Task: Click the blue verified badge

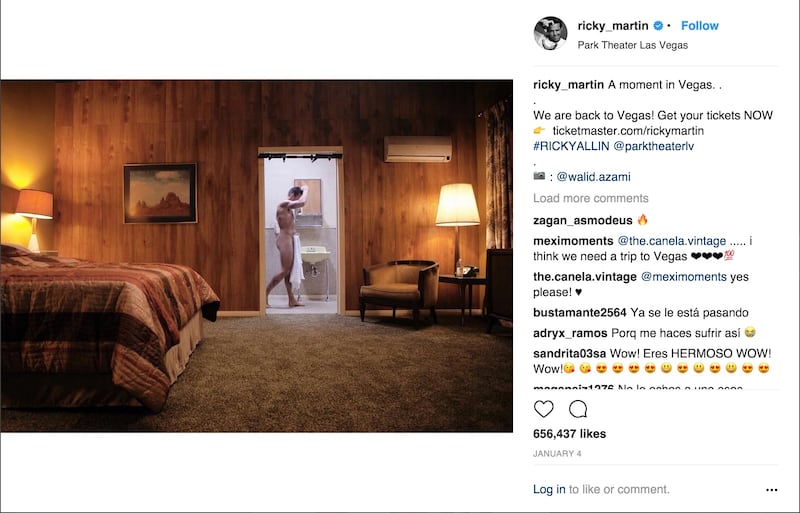Action: [x=658, y=26]
